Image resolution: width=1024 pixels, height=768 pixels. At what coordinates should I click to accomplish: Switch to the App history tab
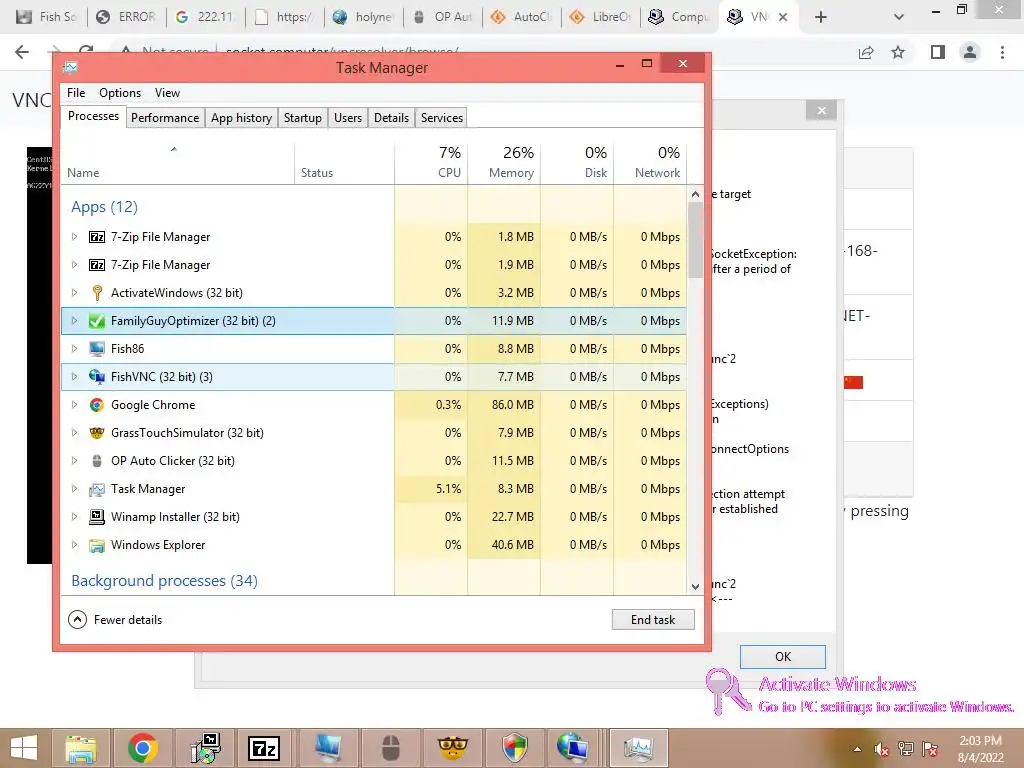241,118
